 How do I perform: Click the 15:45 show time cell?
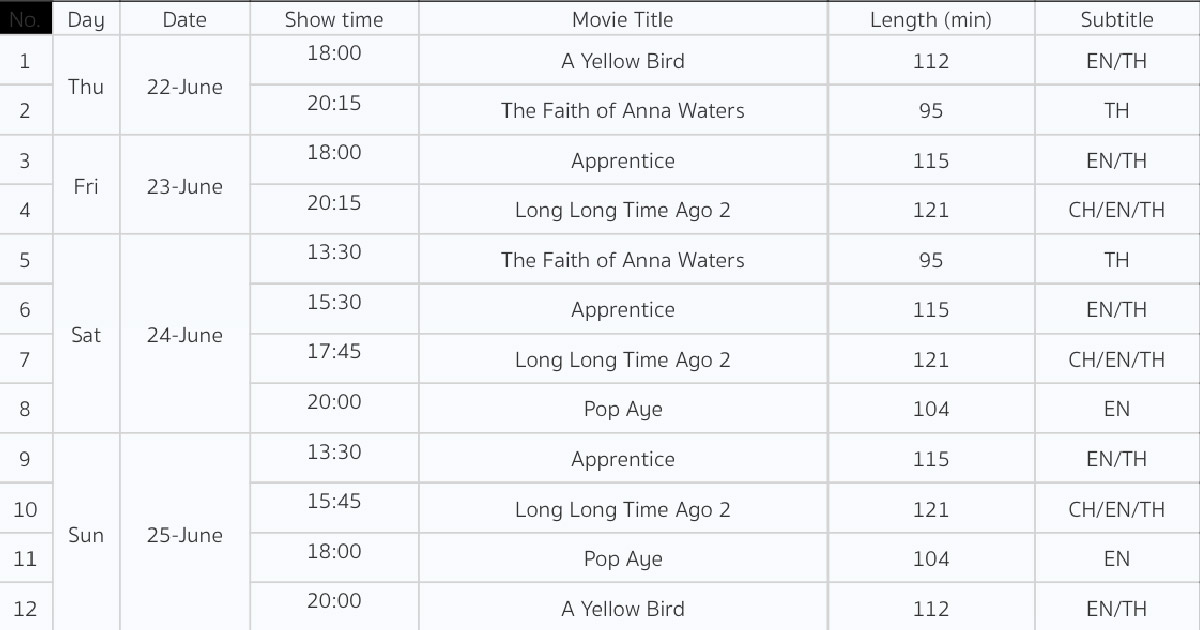334,500
